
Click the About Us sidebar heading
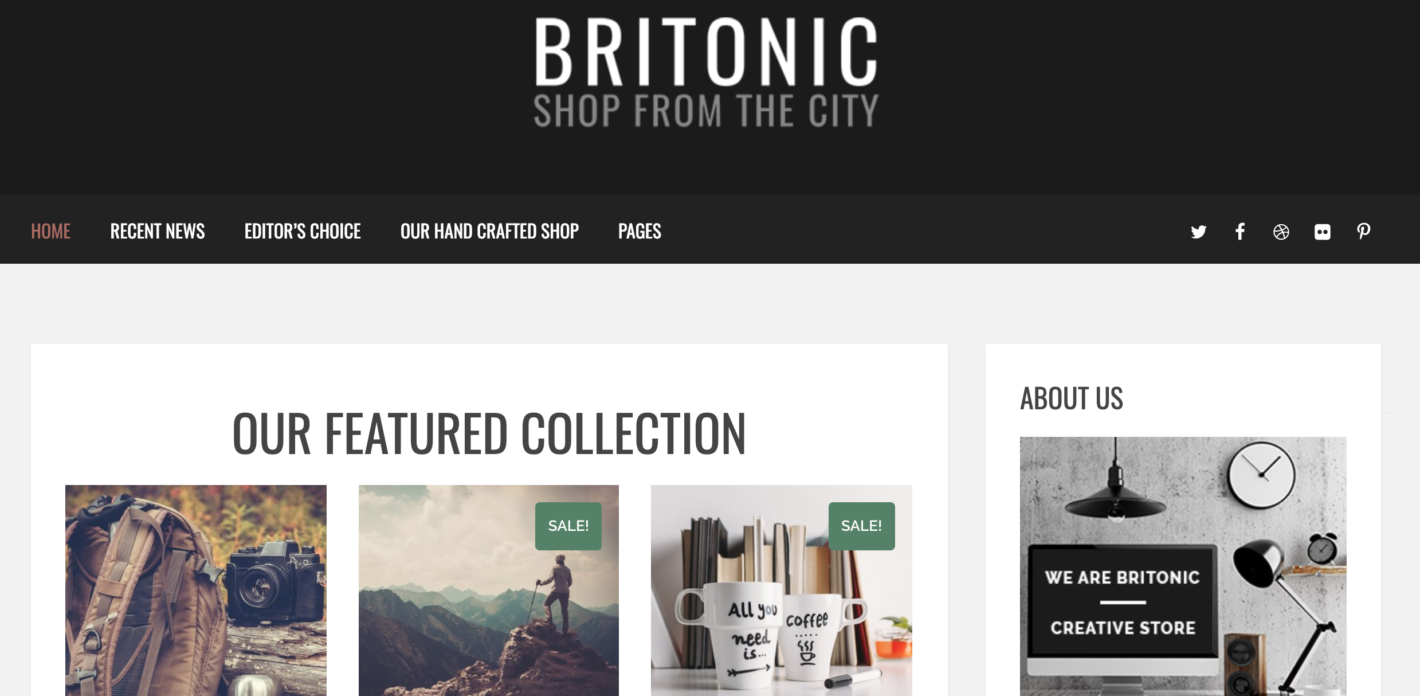pos(1071,398)
